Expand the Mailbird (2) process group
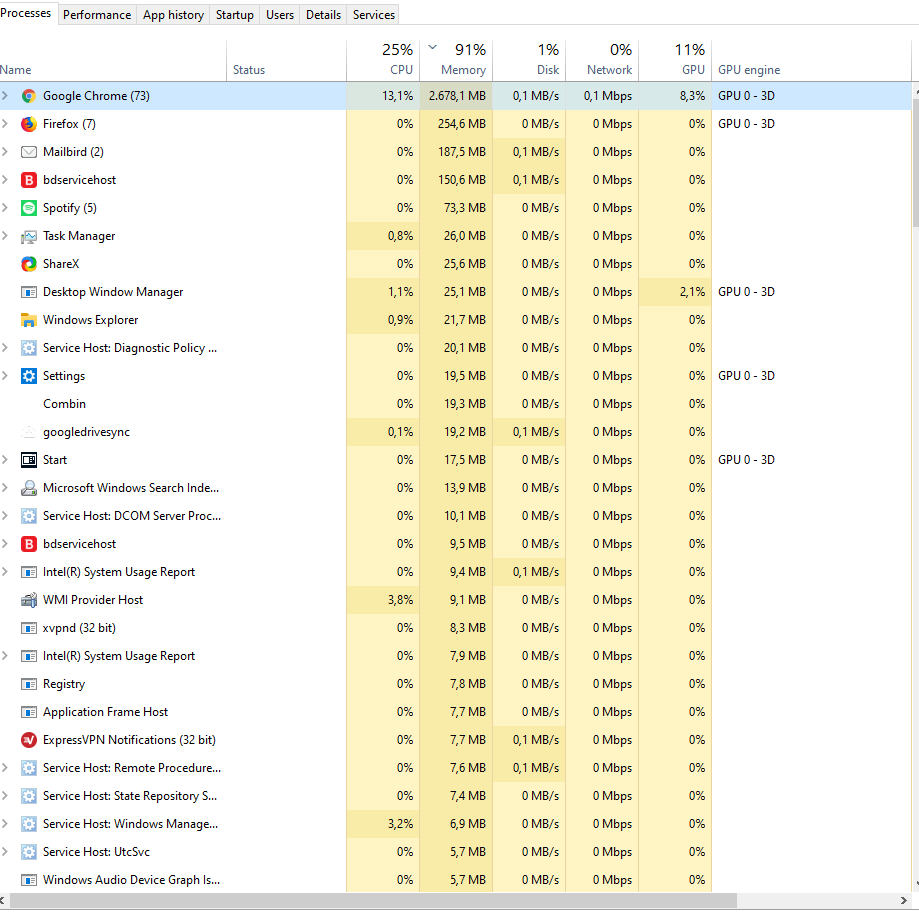 coord(5,152)
